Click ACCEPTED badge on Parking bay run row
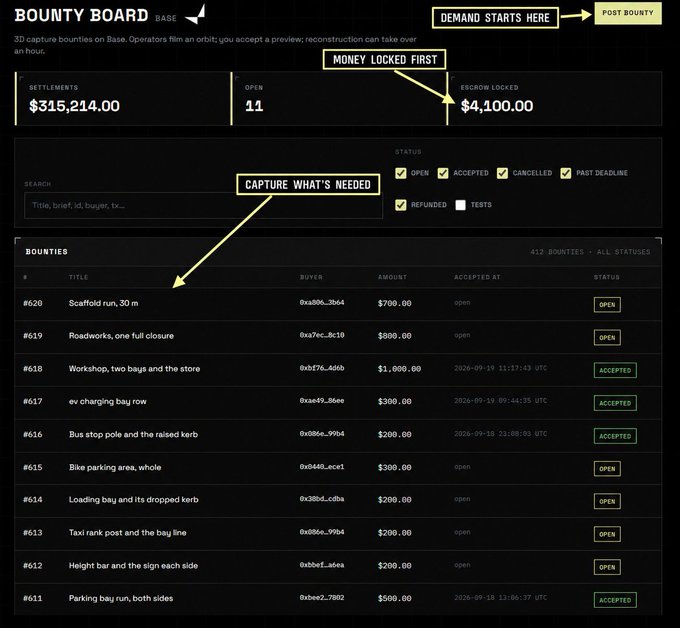Viewport: 680px width, 628px height. click(615, 600)
